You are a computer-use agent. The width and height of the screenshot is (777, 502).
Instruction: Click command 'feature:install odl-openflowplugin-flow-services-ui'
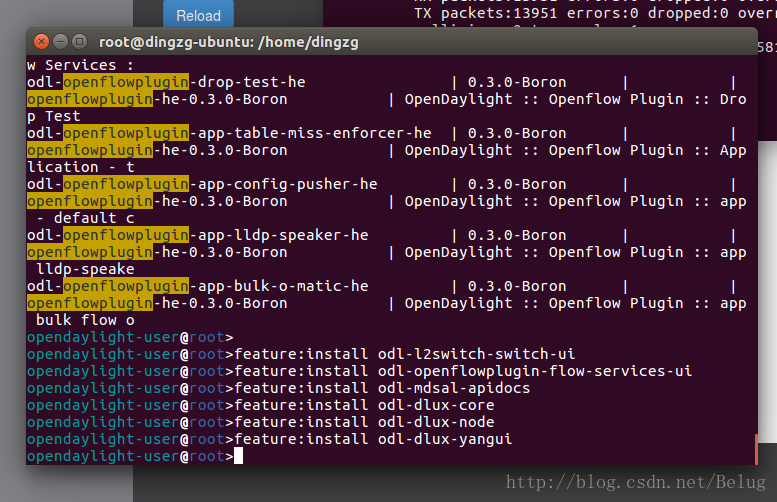pos(463,371)
